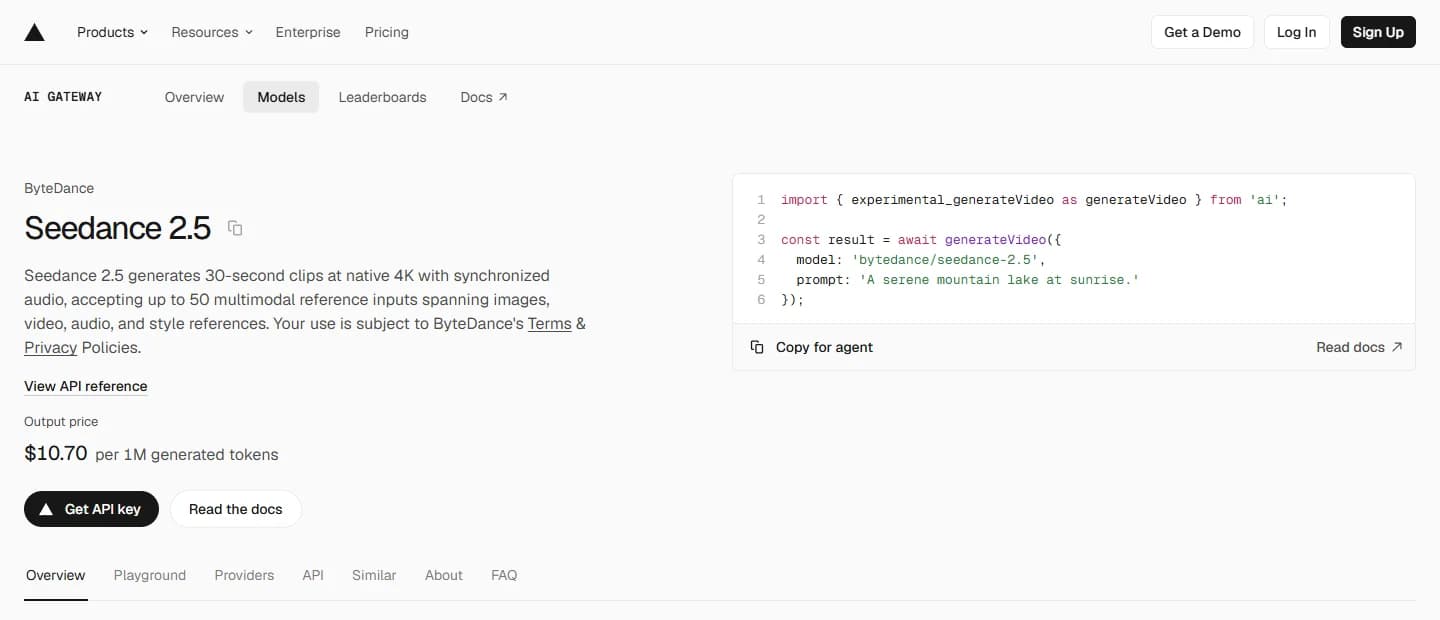
Task: Click the copy icon beside Copy for agent
Action: click(x=757, y=347)
